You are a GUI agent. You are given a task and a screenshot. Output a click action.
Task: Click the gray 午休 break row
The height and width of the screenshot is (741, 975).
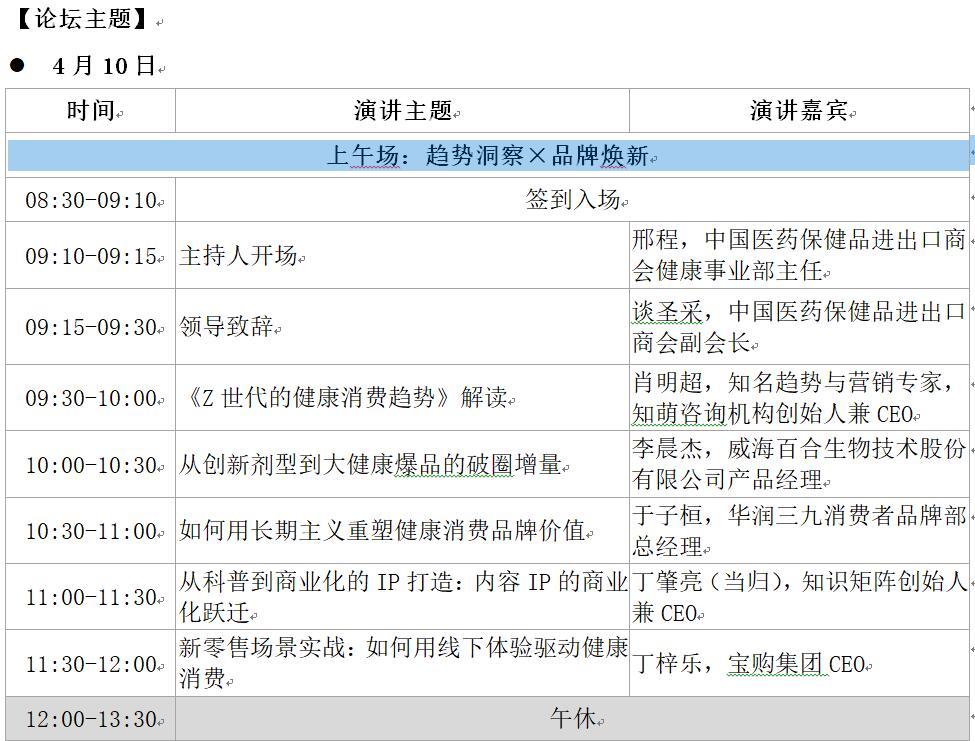(x=572, y=719)
